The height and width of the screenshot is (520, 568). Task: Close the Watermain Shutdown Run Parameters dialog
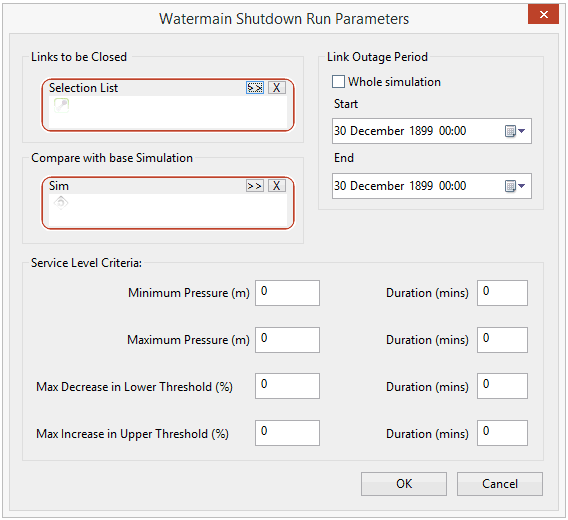tap(543, 14)
